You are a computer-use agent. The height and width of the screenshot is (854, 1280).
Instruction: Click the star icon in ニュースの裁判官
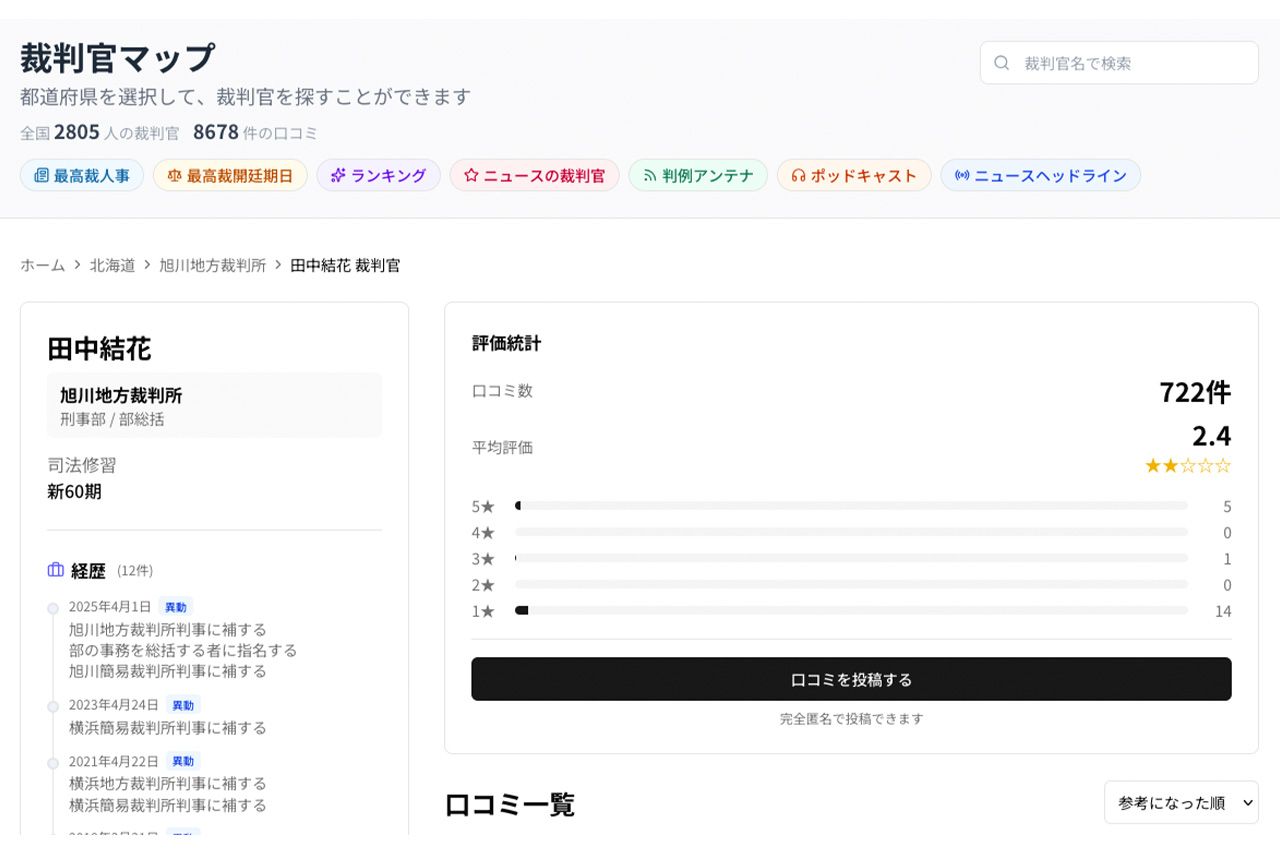471,175
